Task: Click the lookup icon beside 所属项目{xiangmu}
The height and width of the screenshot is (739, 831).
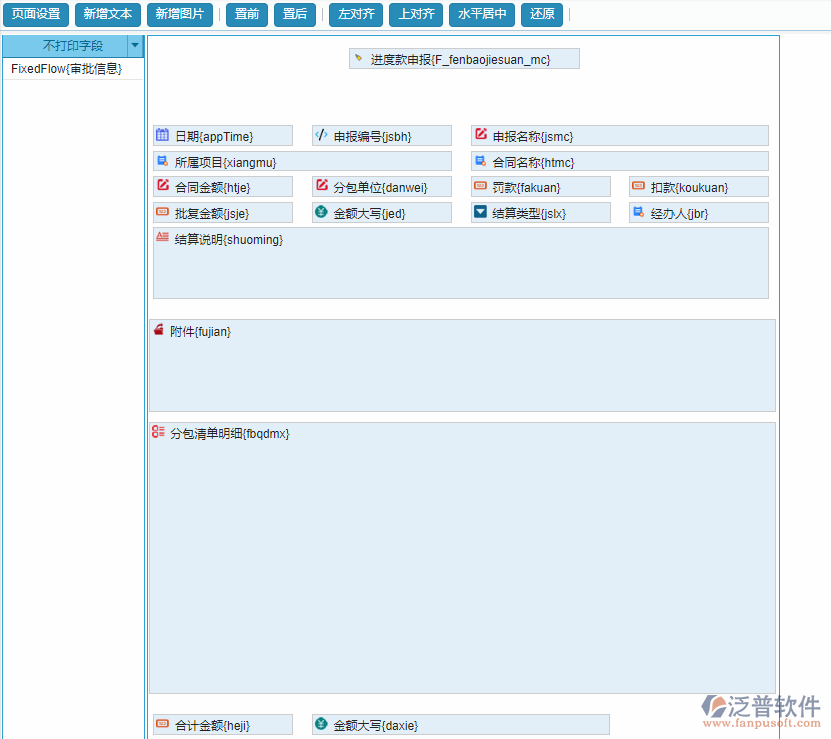Action: (162, 161)
